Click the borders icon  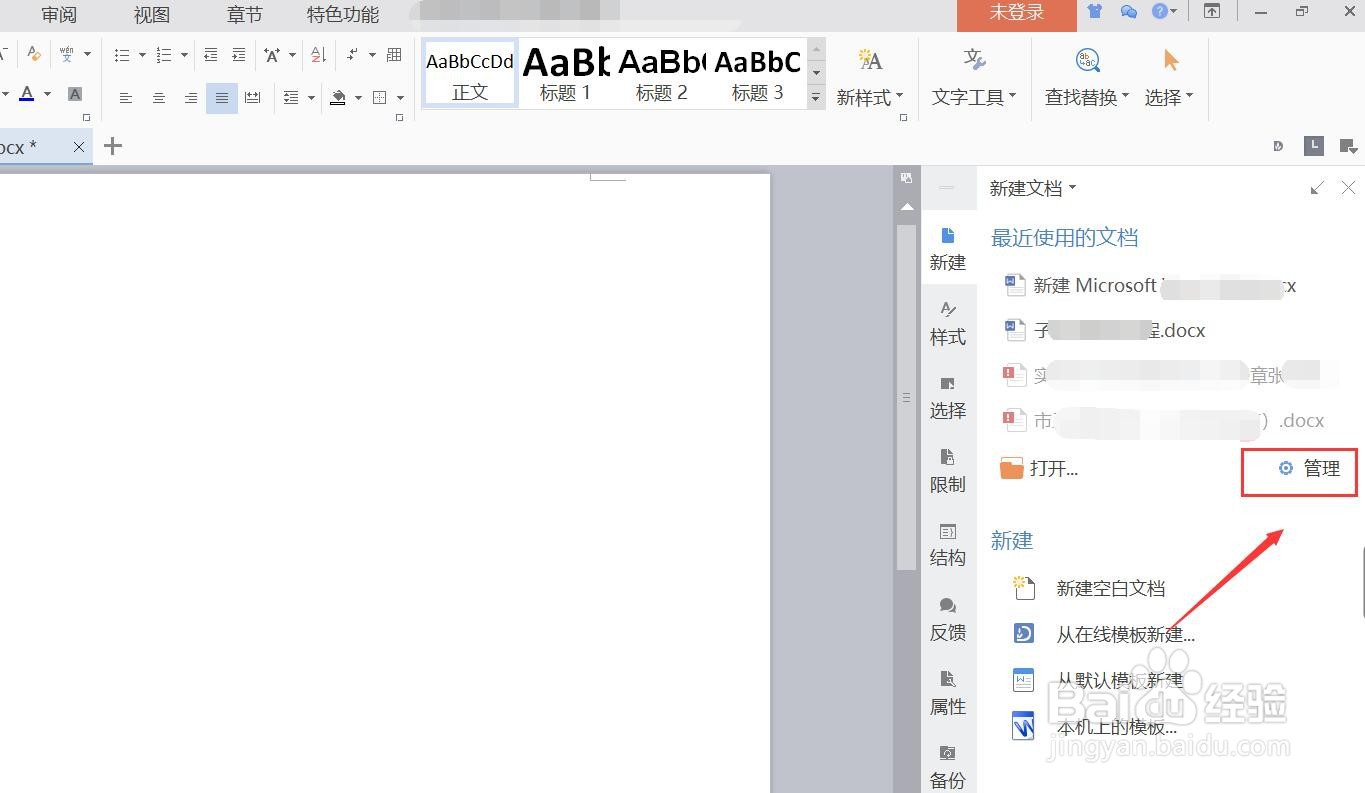tap(379, 98)
